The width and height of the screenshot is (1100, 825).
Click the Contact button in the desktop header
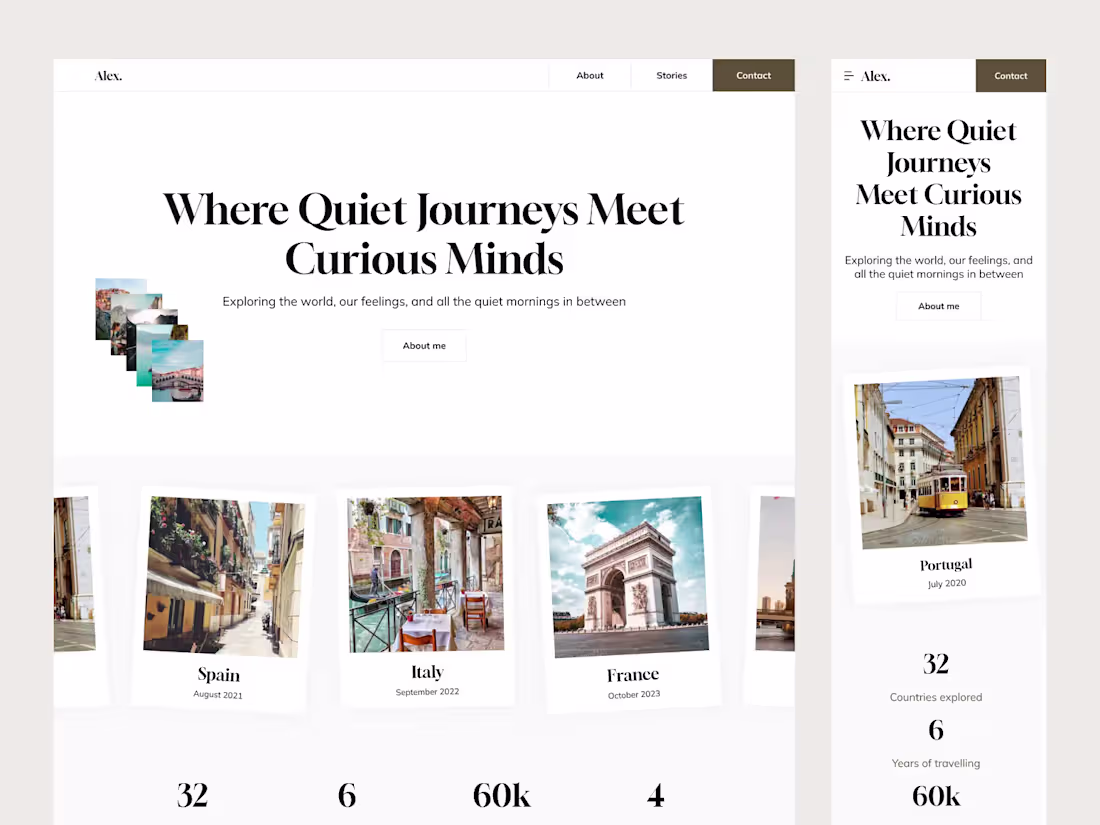point(753,75)
